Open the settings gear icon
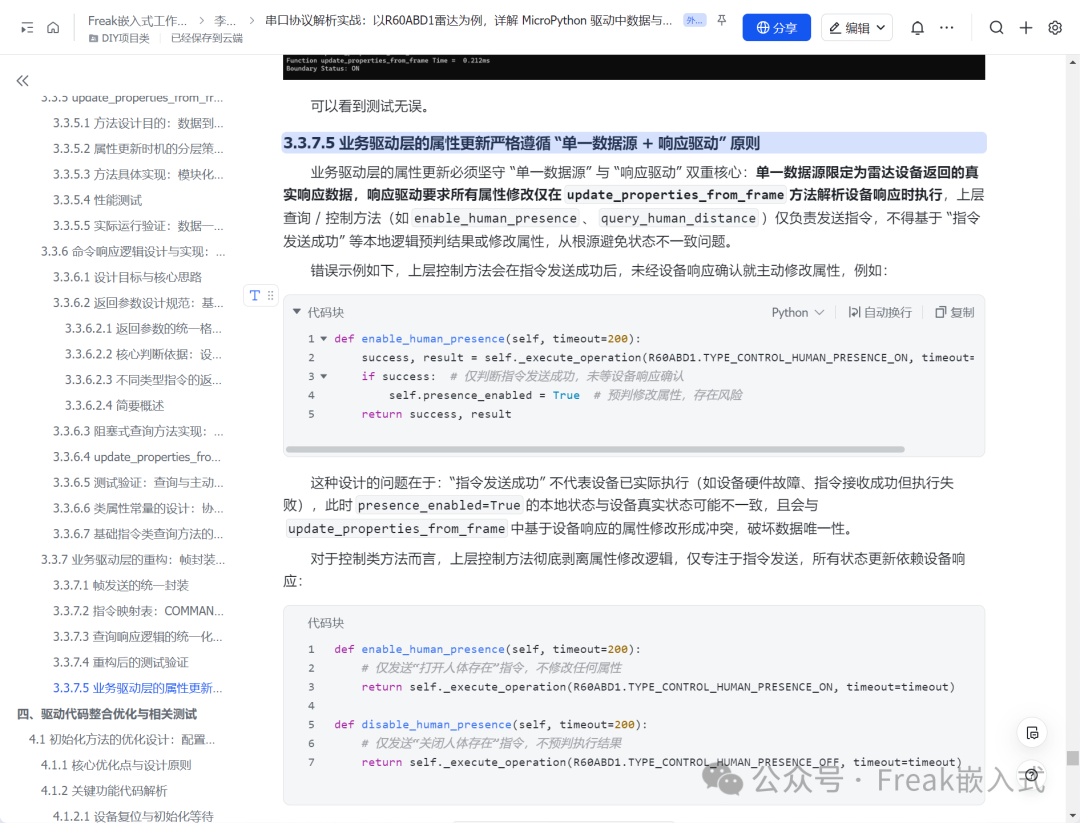The width and height of the screenshot is (1080, 823). 1055,28
